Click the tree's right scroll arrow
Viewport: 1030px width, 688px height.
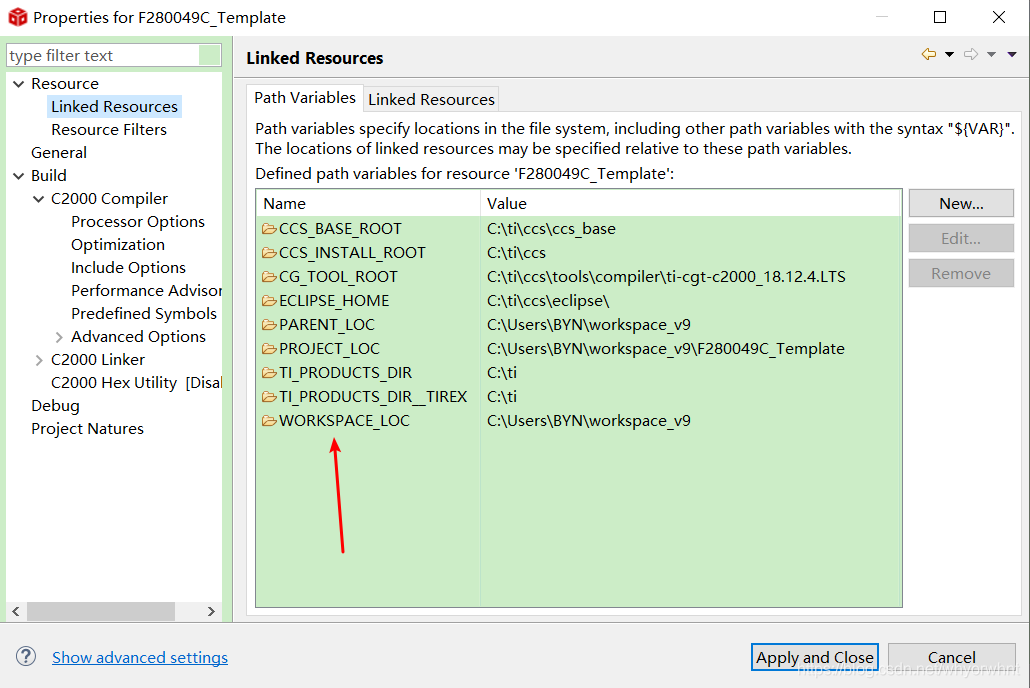[x=211, y=611]
